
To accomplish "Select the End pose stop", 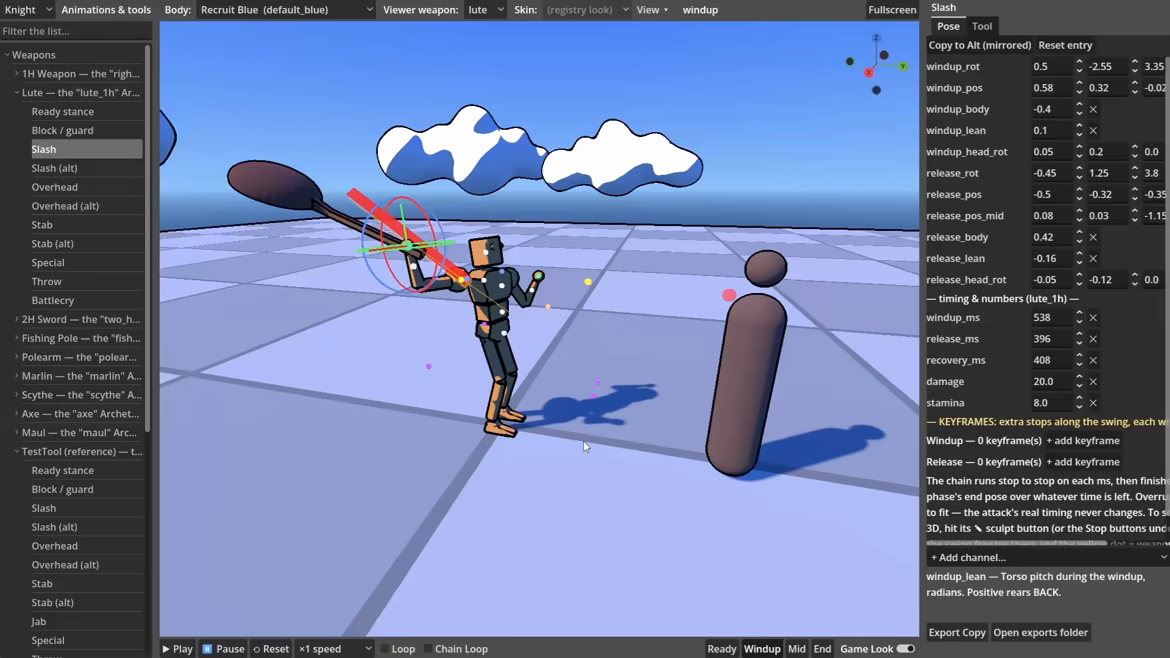I will point(822,649).
